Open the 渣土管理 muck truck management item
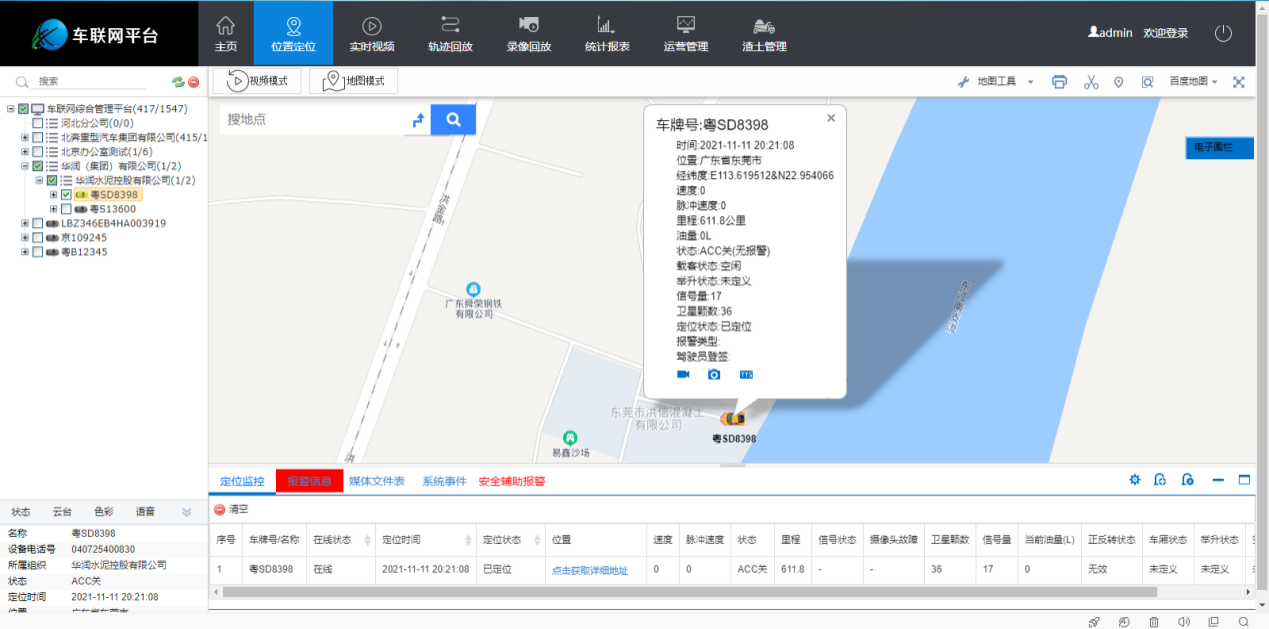 (x=764, y=33)
